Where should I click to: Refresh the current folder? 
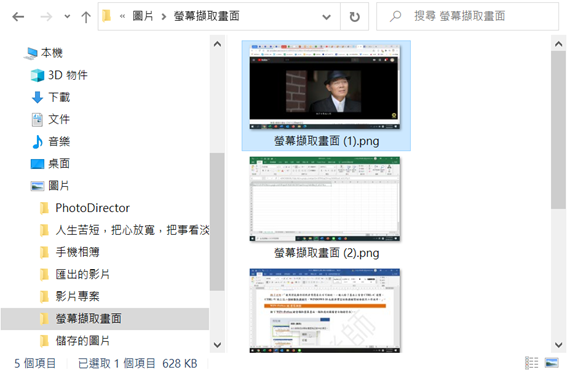coord(354,17)
